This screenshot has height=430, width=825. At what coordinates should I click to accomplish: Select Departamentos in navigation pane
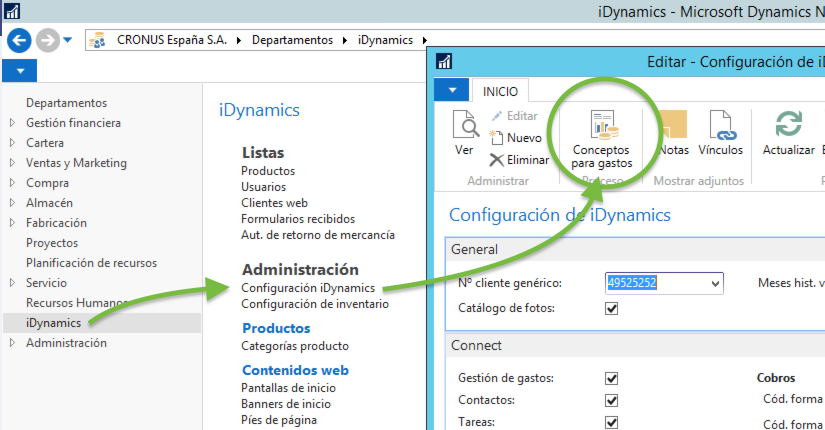click(x=66, y=103)
